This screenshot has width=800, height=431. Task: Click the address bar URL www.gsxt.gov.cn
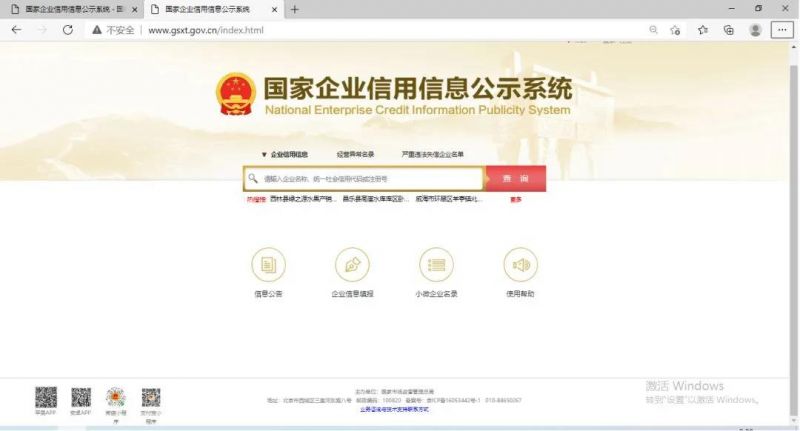206,30
